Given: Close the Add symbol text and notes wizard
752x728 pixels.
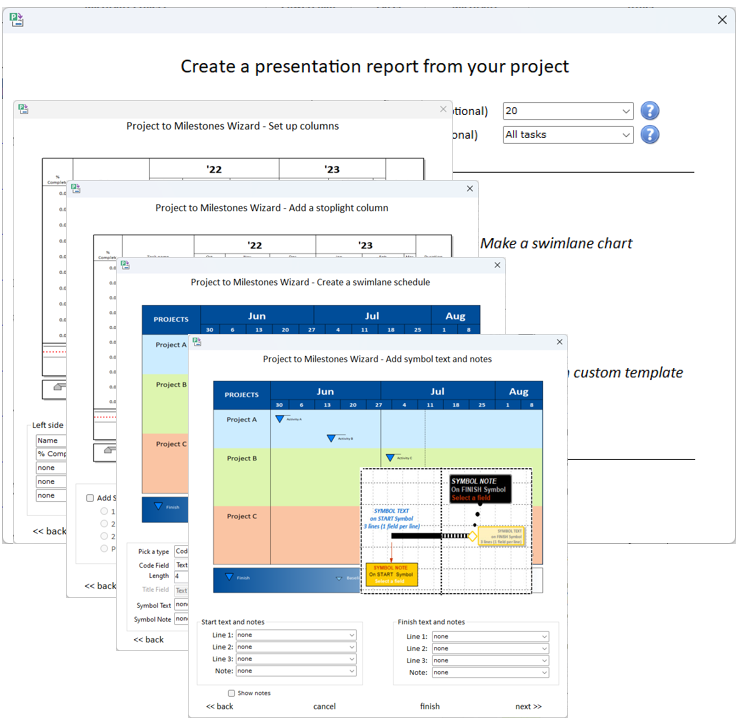Looking at the screenshot, I should 559,342.
